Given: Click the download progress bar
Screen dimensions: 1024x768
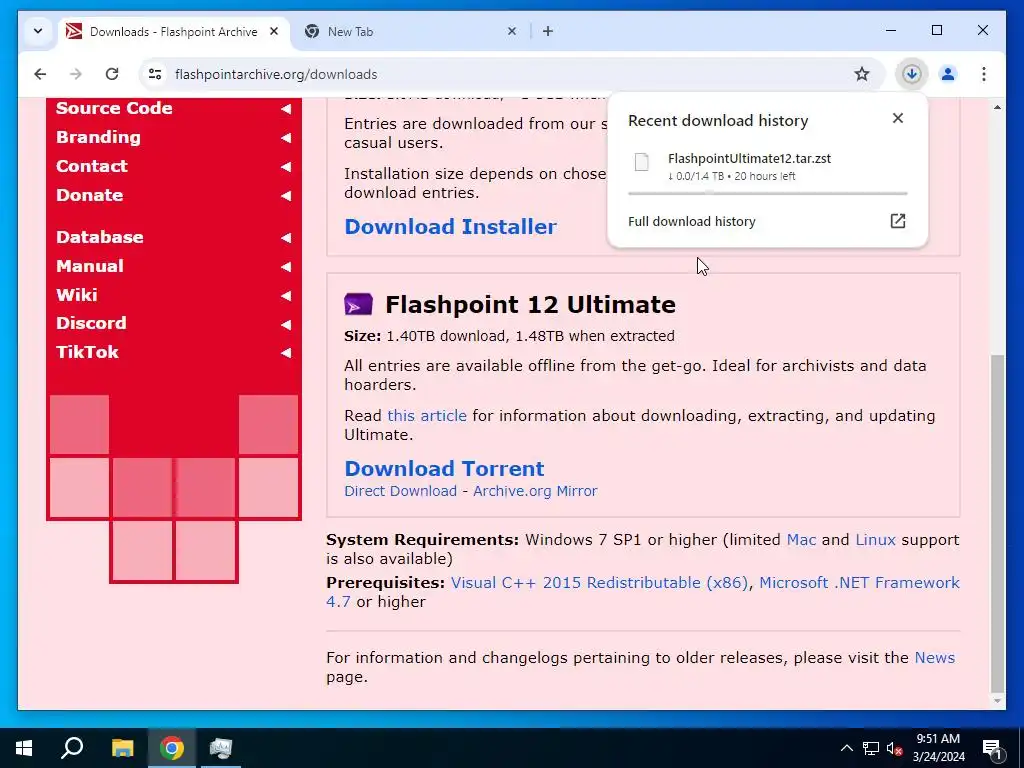Looking at the screenshot, I should (767, 193).
